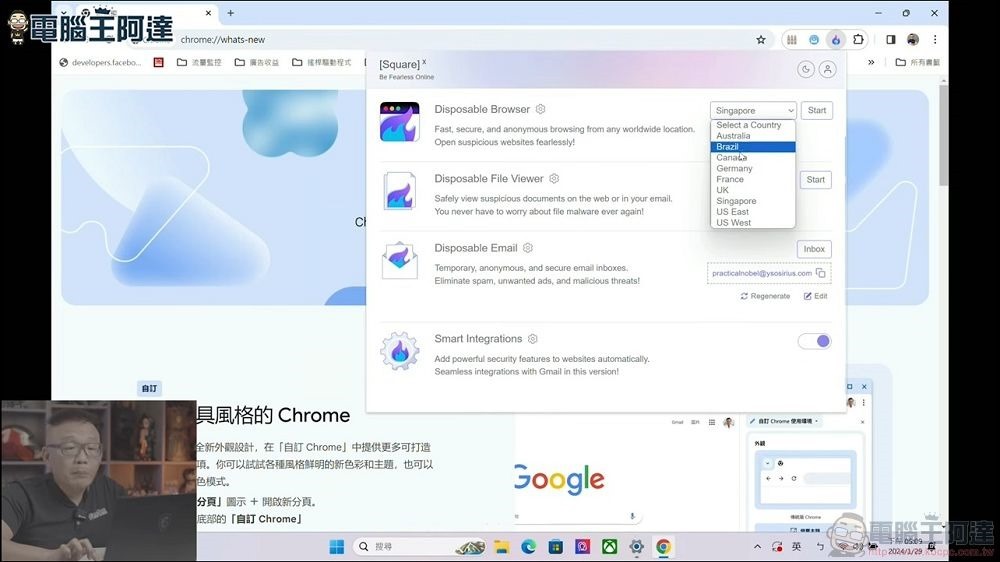Choose Australia from country list
1000x562 pixels.
click(753, 136)
